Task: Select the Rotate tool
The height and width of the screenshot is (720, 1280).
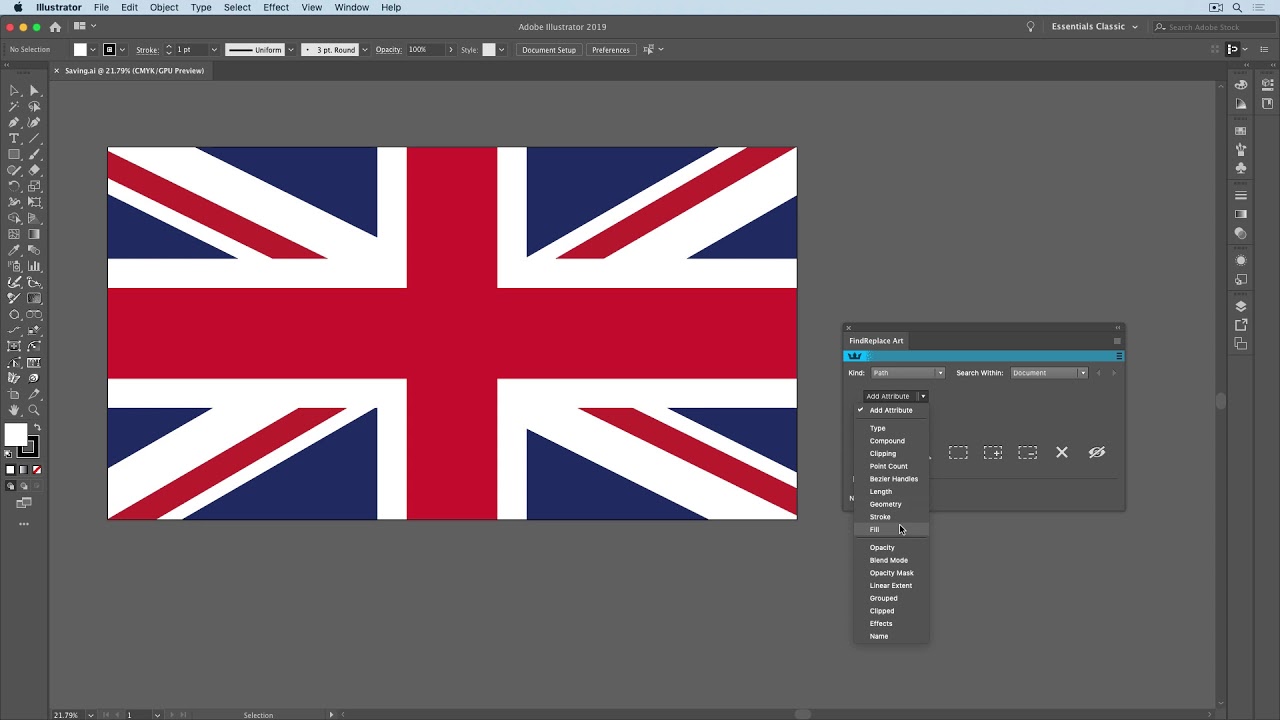Action: pyautogui.click(x=14, y=186)
